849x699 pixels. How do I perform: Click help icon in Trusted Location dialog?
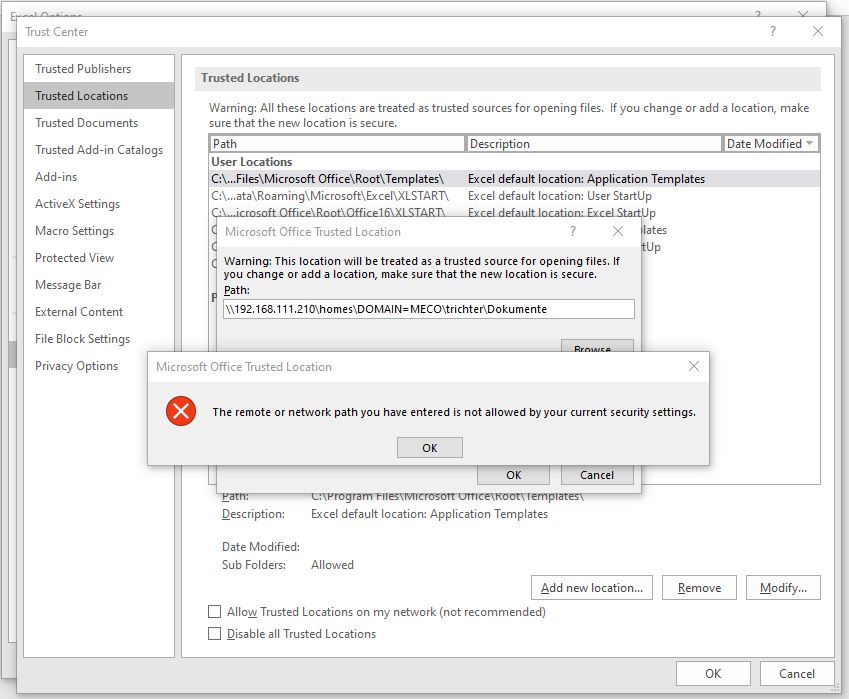point(573,231)
